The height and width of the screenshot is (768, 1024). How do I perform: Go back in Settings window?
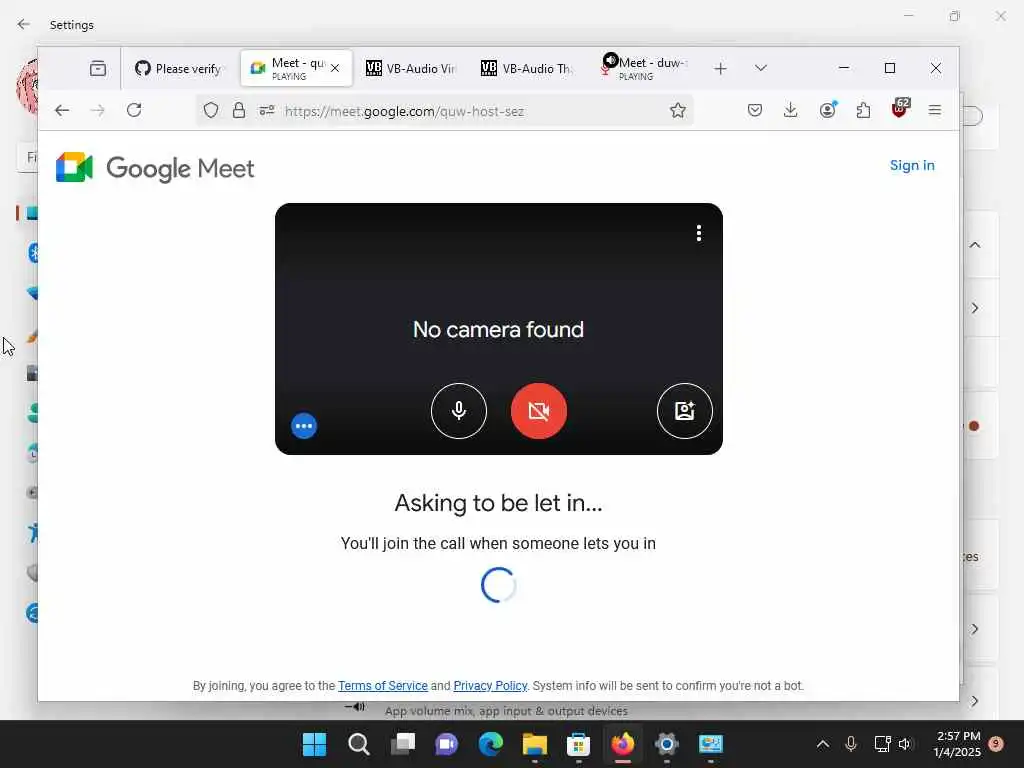click(x=24, y=24)
